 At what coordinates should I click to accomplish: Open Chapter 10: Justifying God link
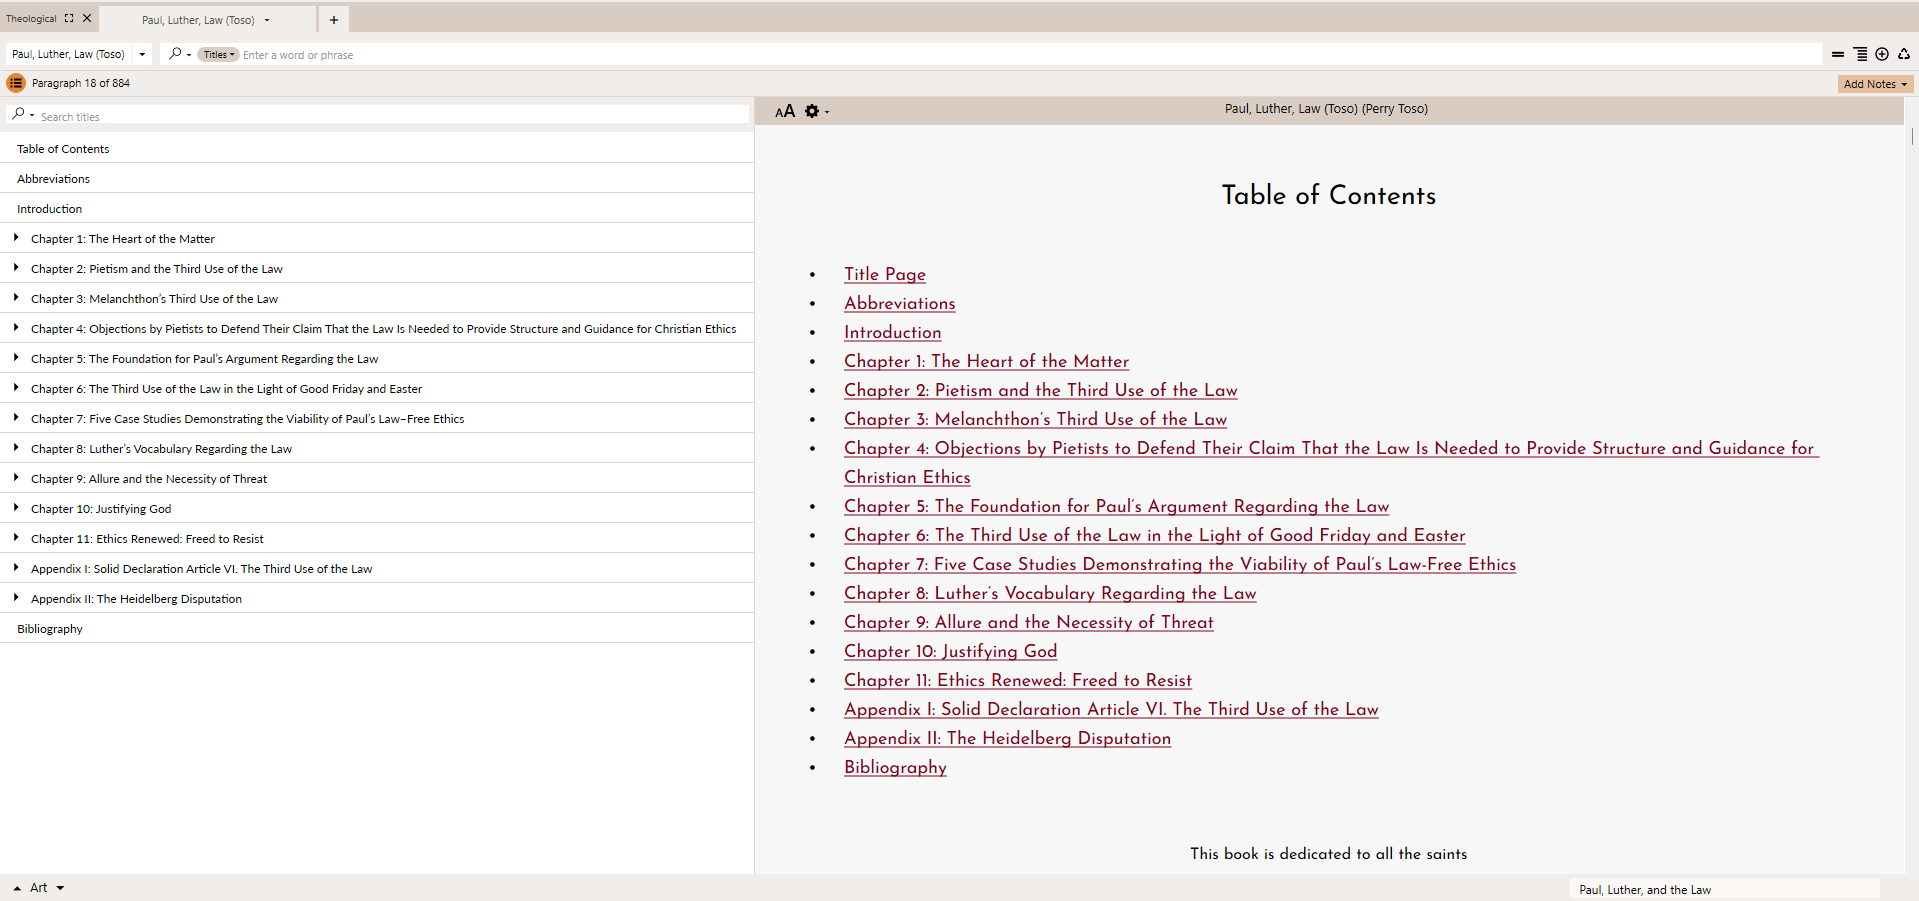point(951,651)
